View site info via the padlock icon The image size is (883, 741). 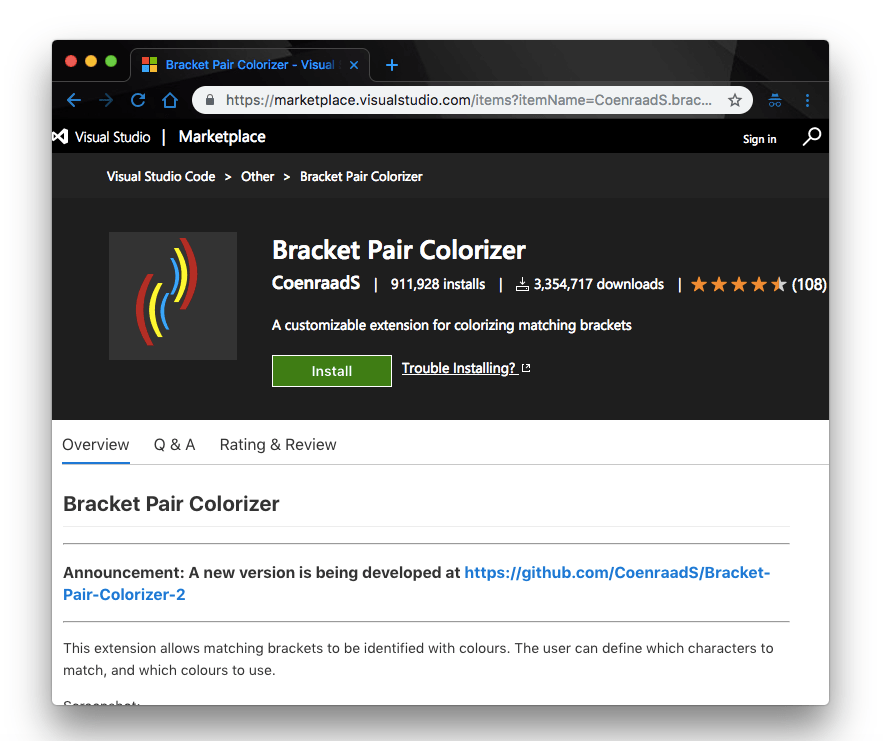pos(210,100)
